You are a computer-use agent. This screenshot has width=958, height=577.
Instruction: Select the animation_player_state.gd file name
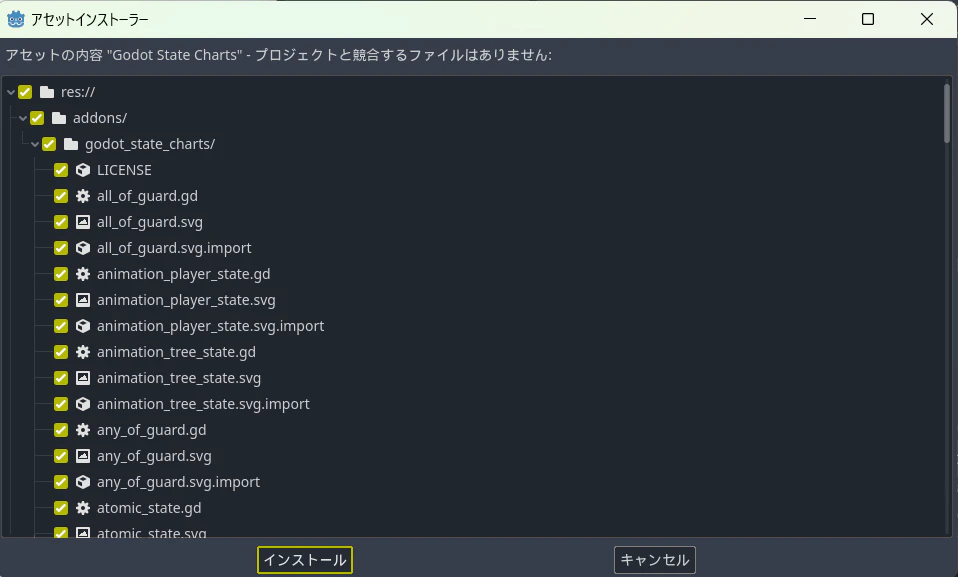click(183, 274)
